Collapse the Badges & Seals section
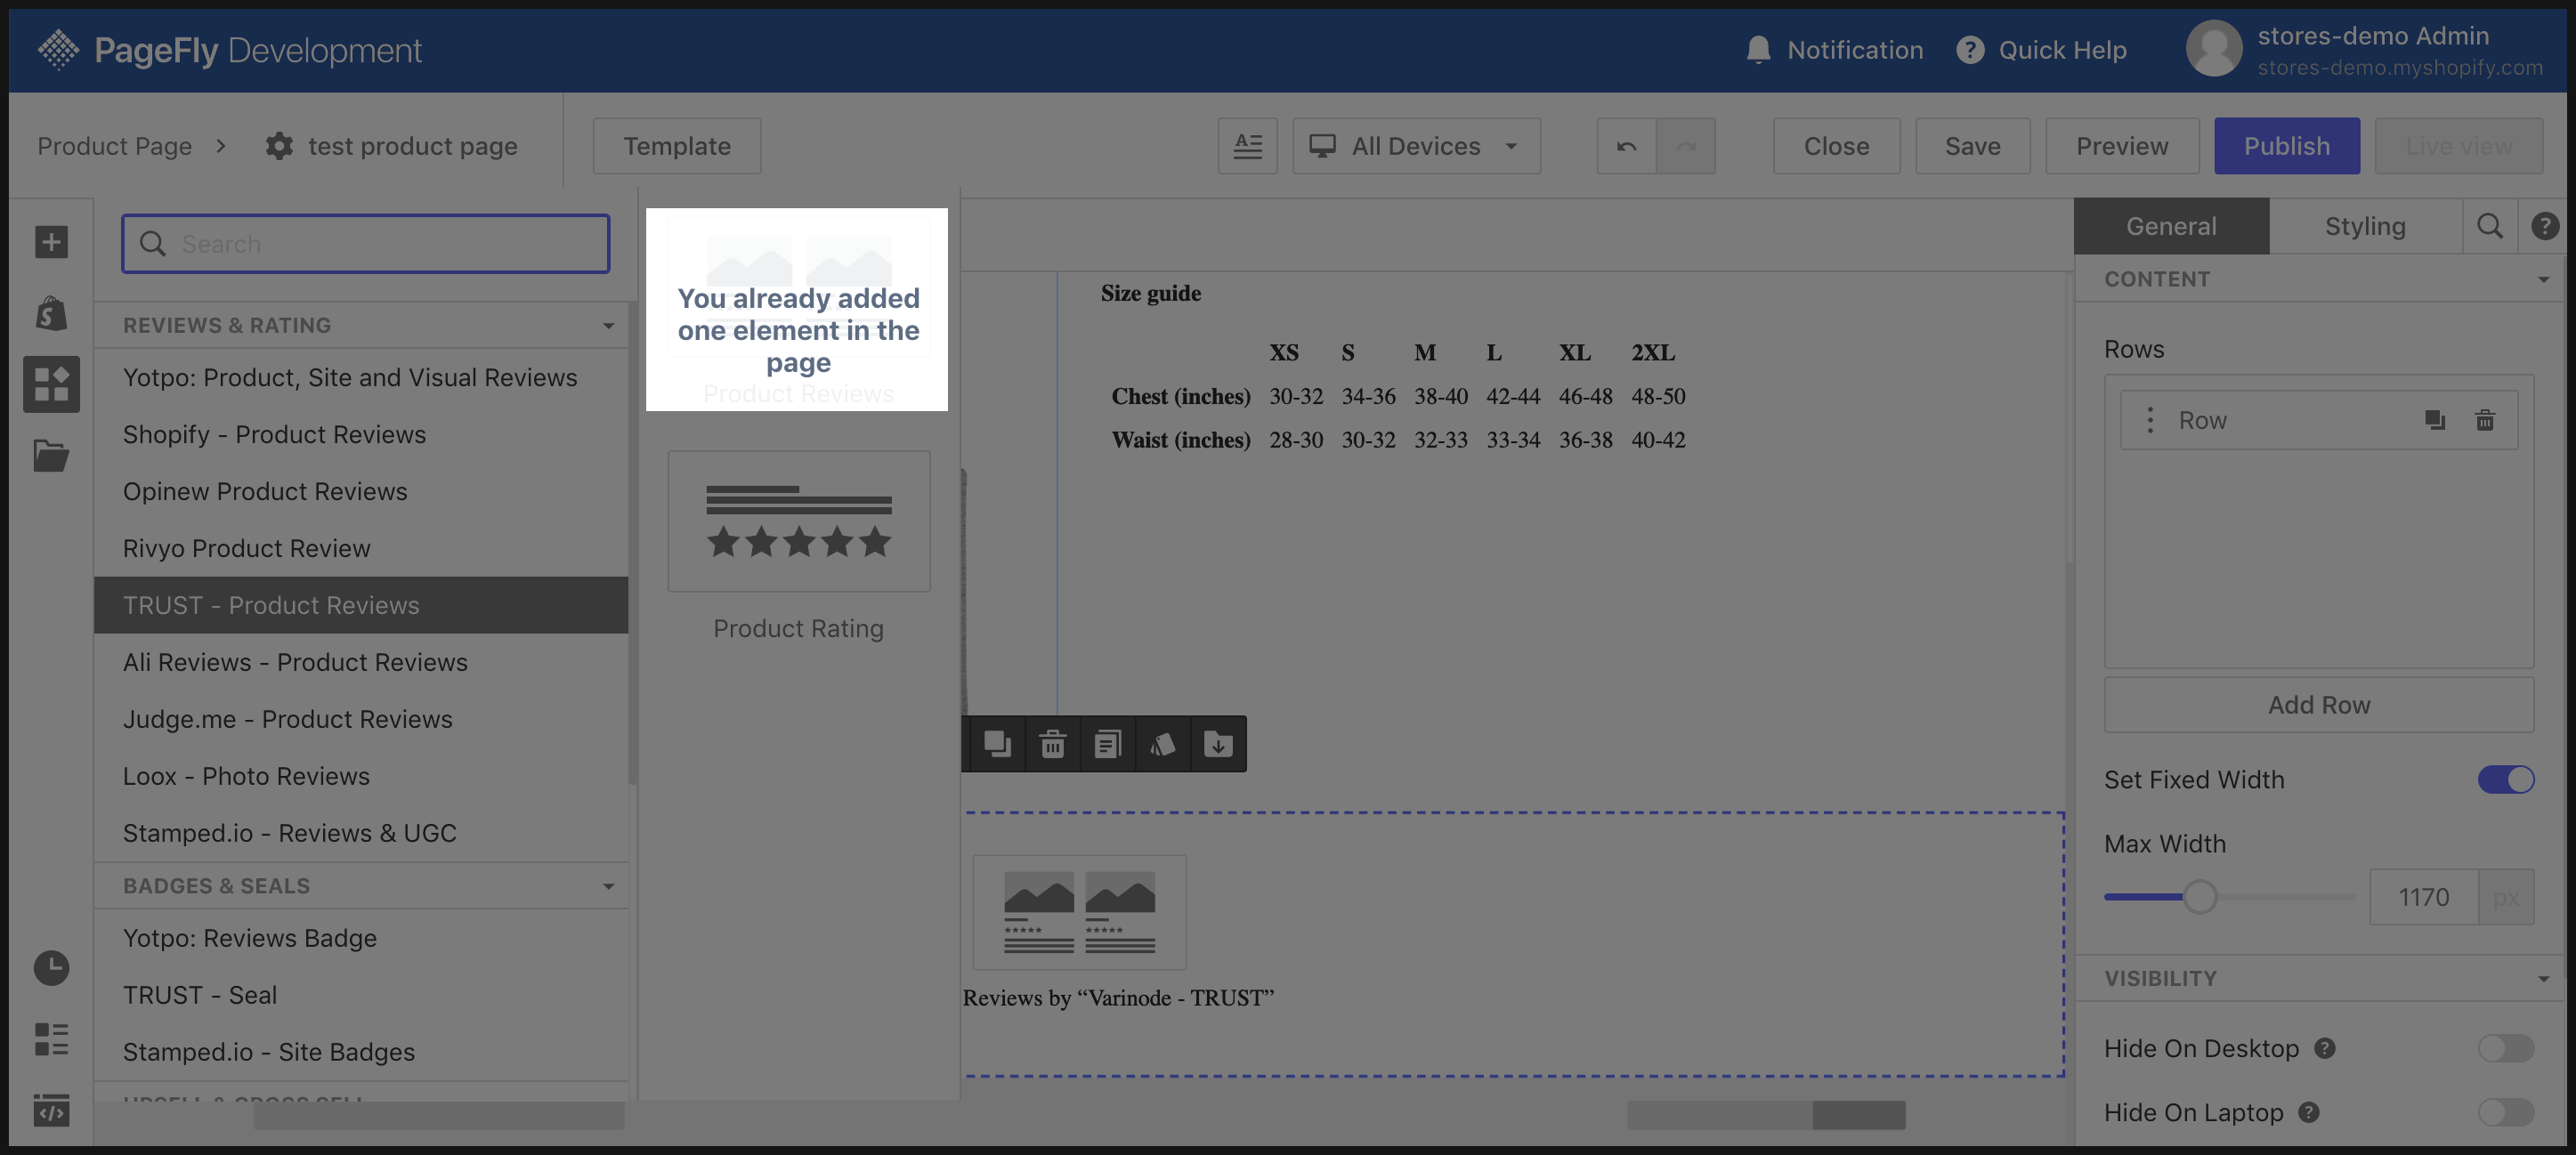The image size is (2576, 1155). (608, 886)
